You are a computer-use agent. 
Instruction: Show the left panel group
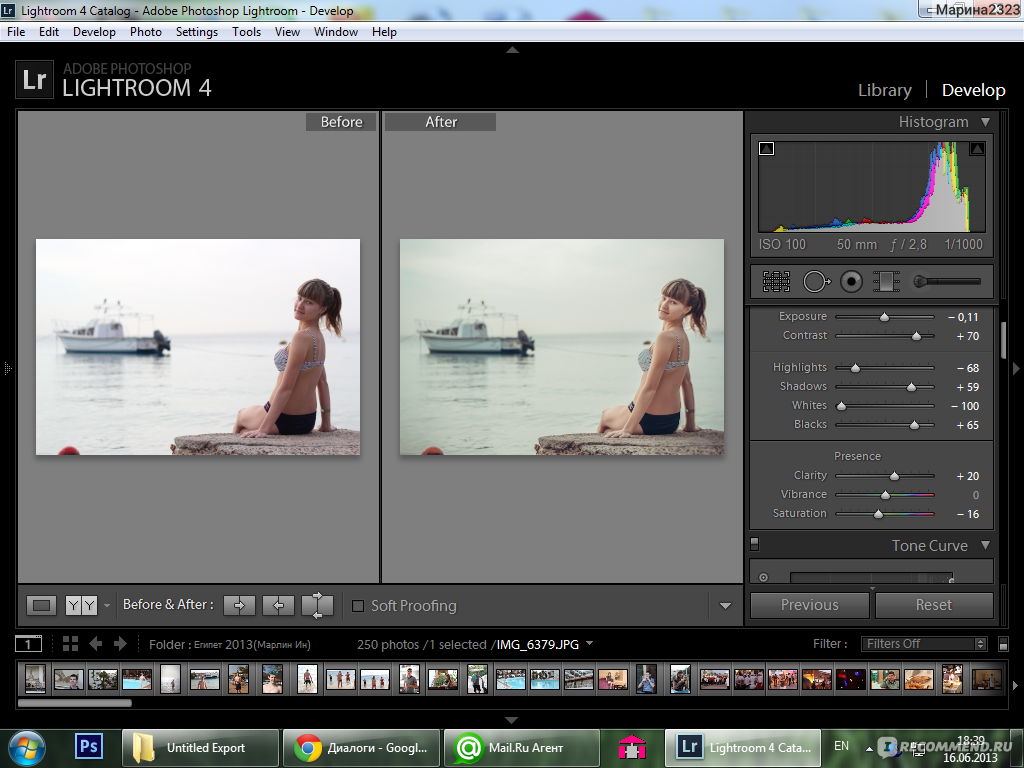tap(7, 369)
